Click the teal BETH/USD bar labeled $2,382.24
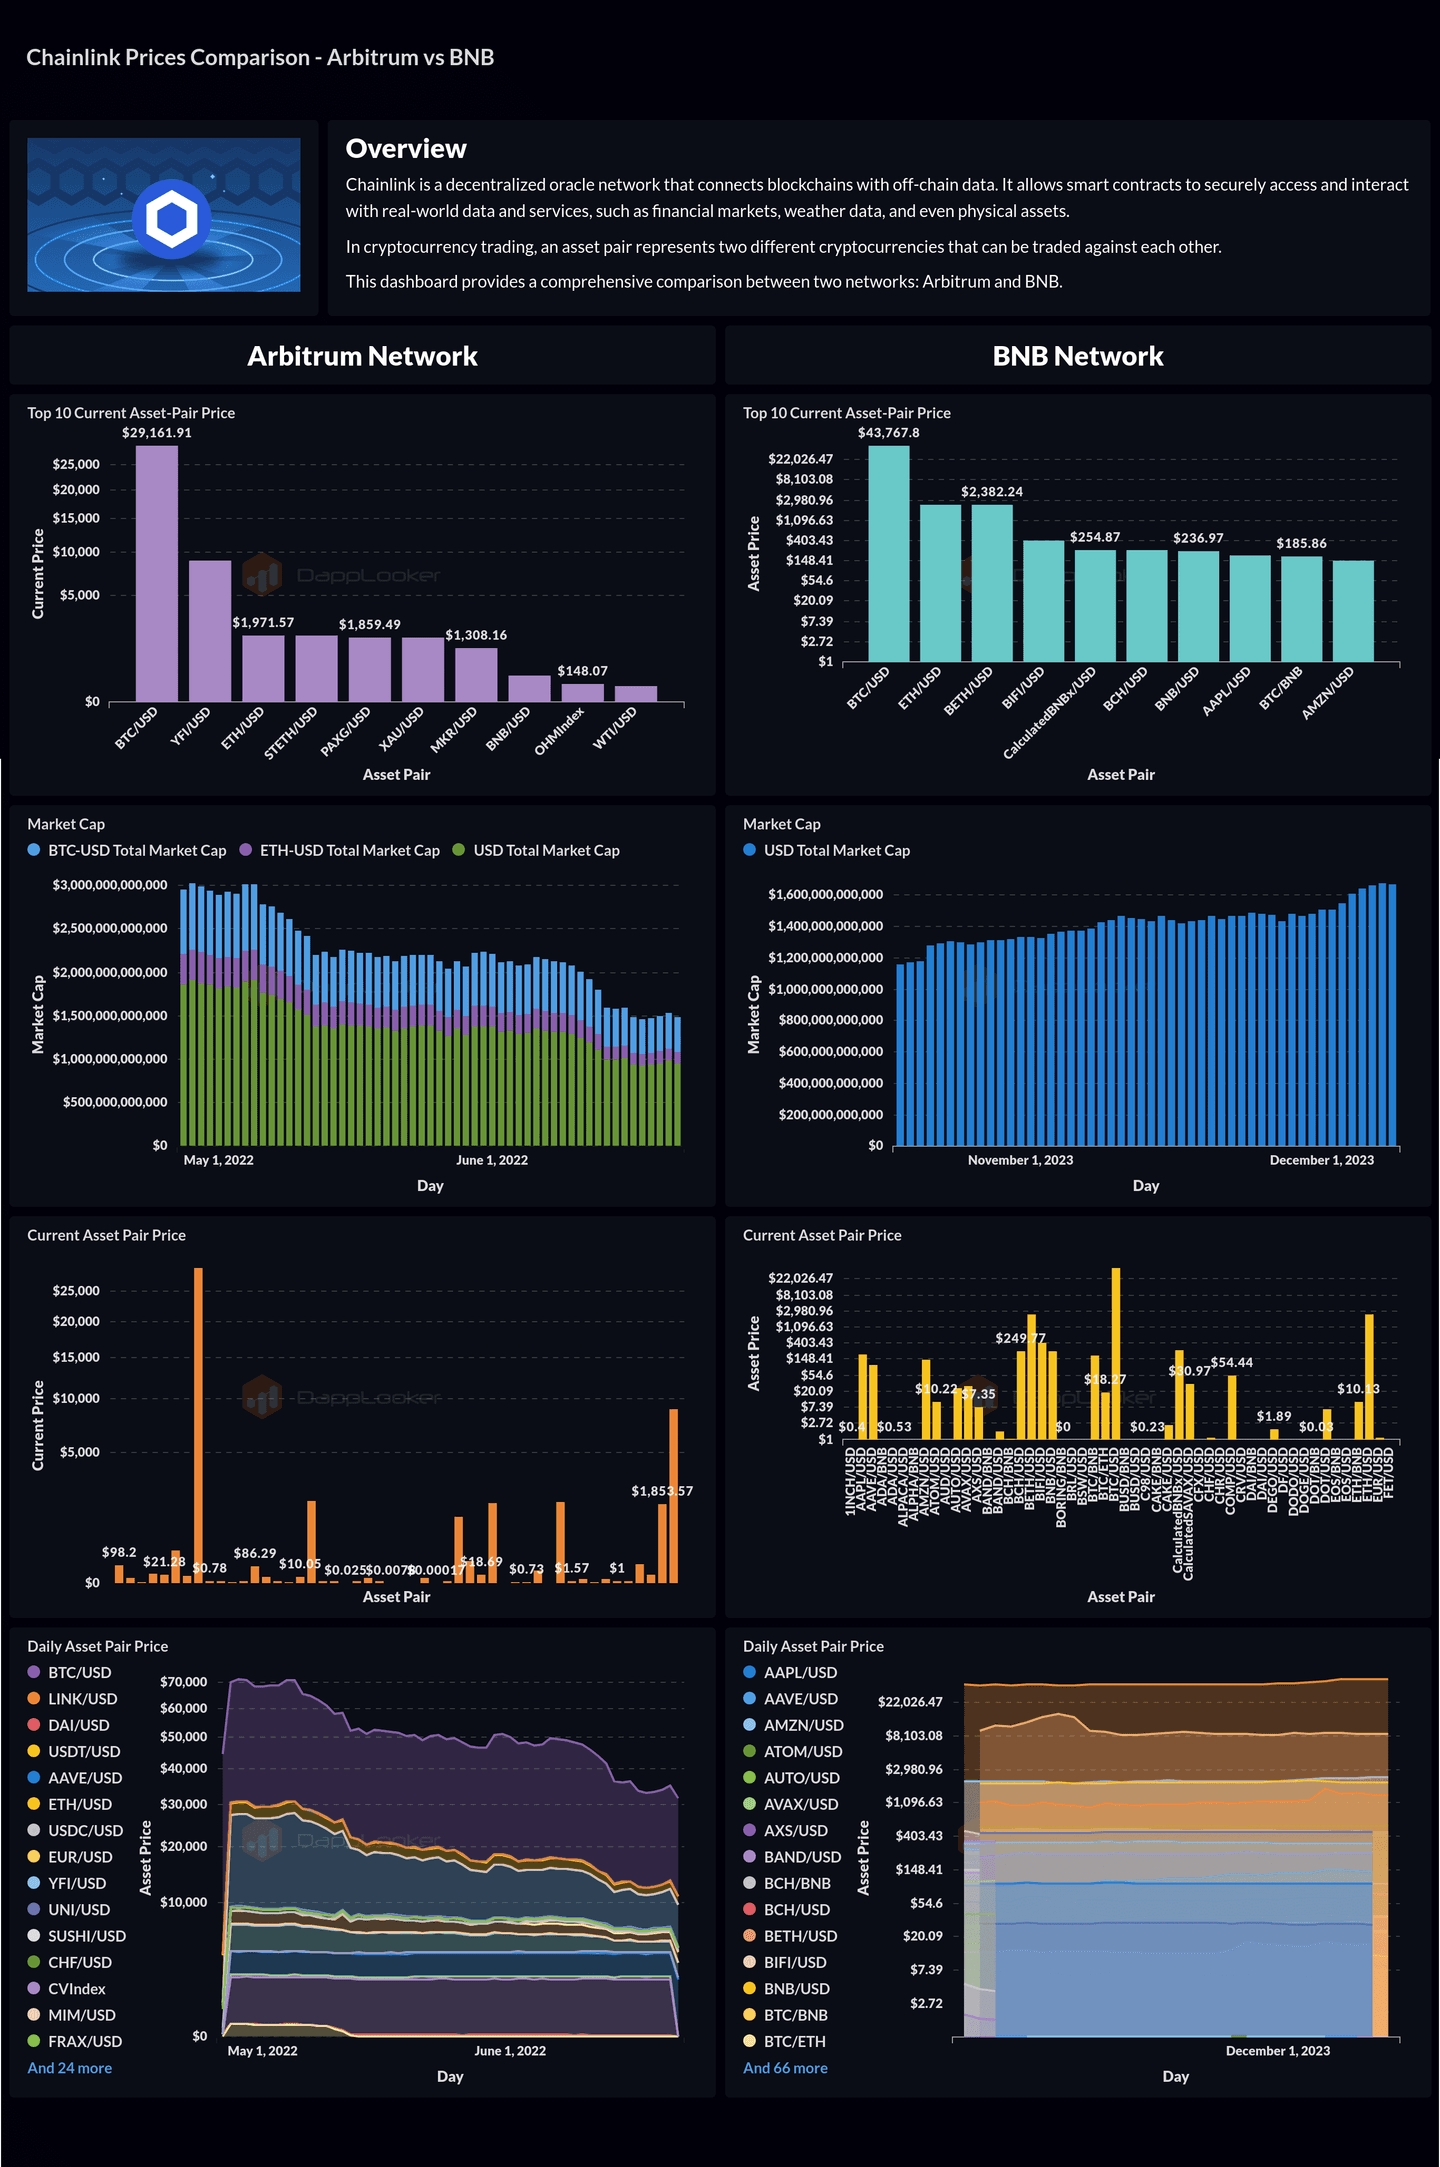1440x2167 pixels. point(992,582)
